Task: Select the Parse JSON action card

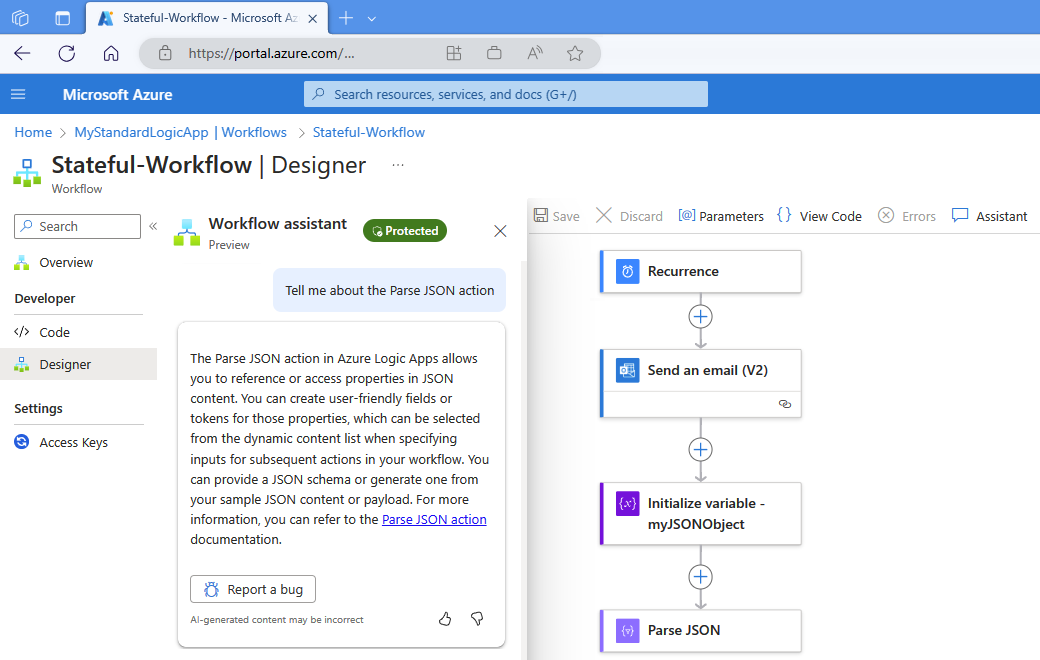Action: click(700, 631)
